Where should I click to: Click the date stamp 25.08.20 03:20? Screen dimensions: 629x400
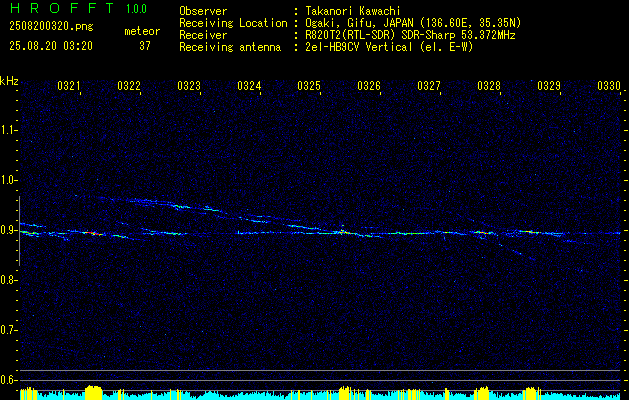point(51,46)
